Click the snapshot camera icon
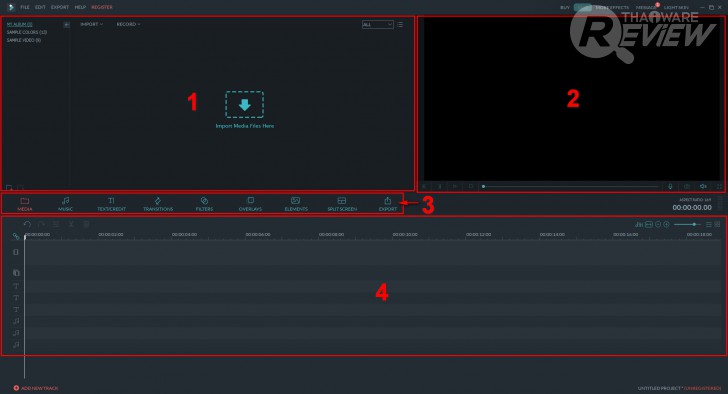This screenshot has width=728, height=394. (x=687, y=186)
